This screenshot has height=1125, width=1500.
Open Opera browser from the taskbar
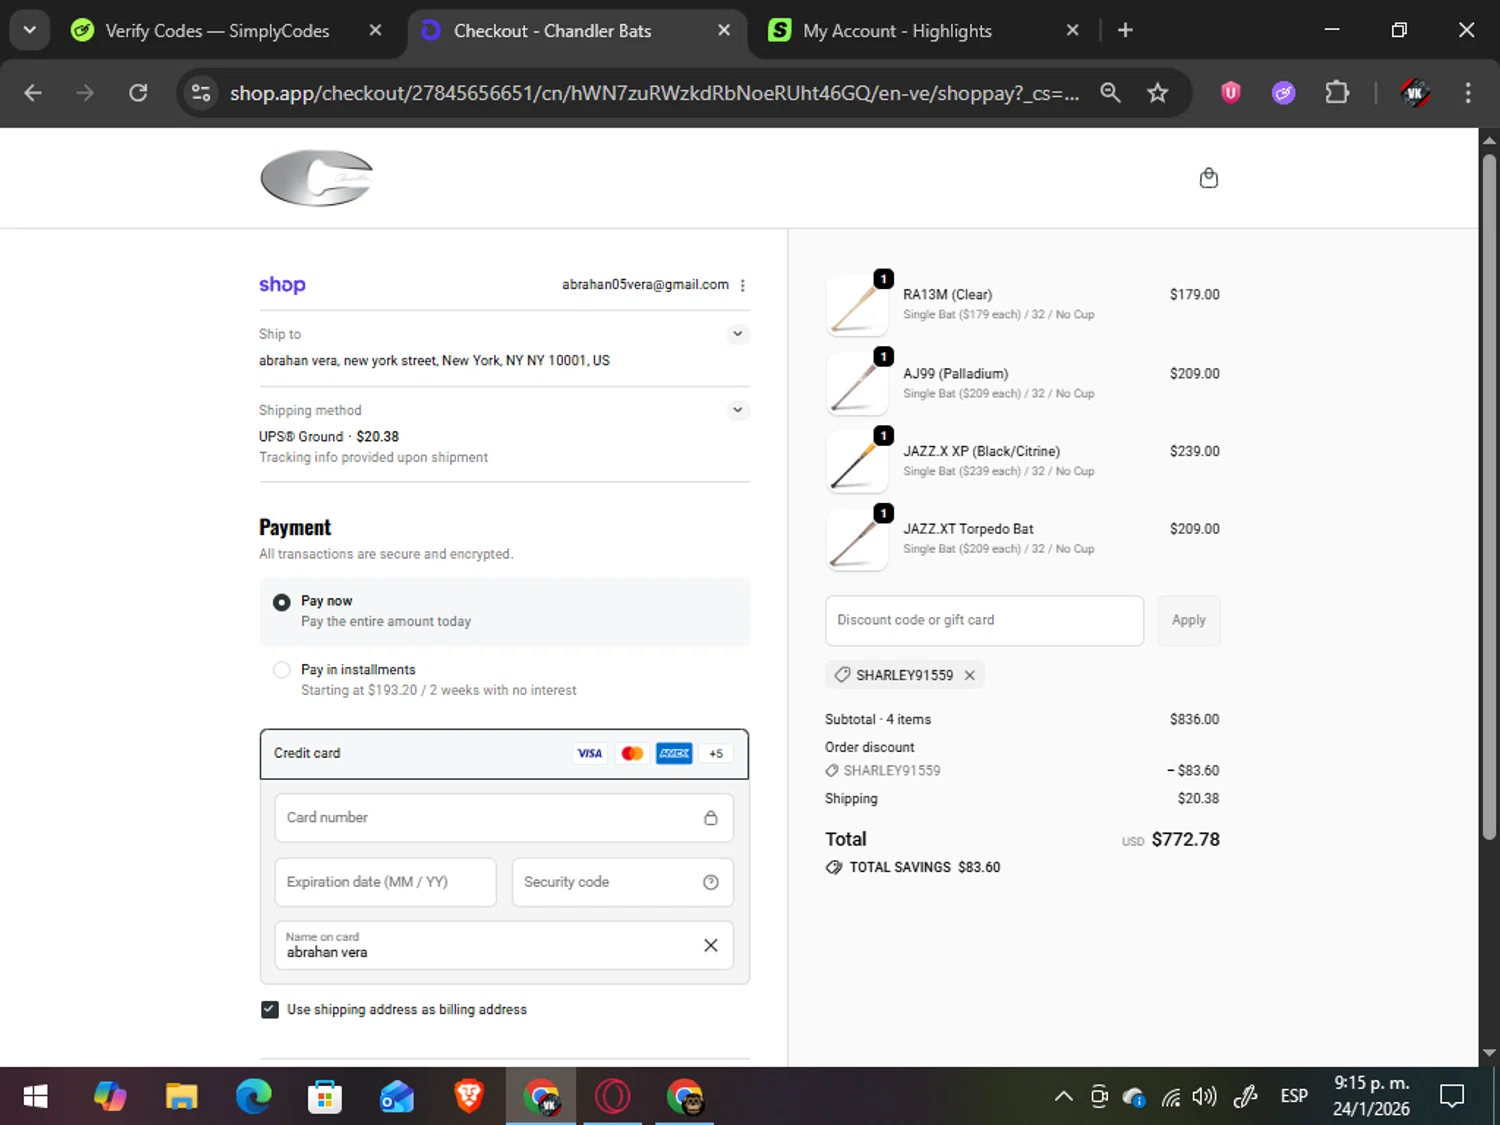point(613,1097)
